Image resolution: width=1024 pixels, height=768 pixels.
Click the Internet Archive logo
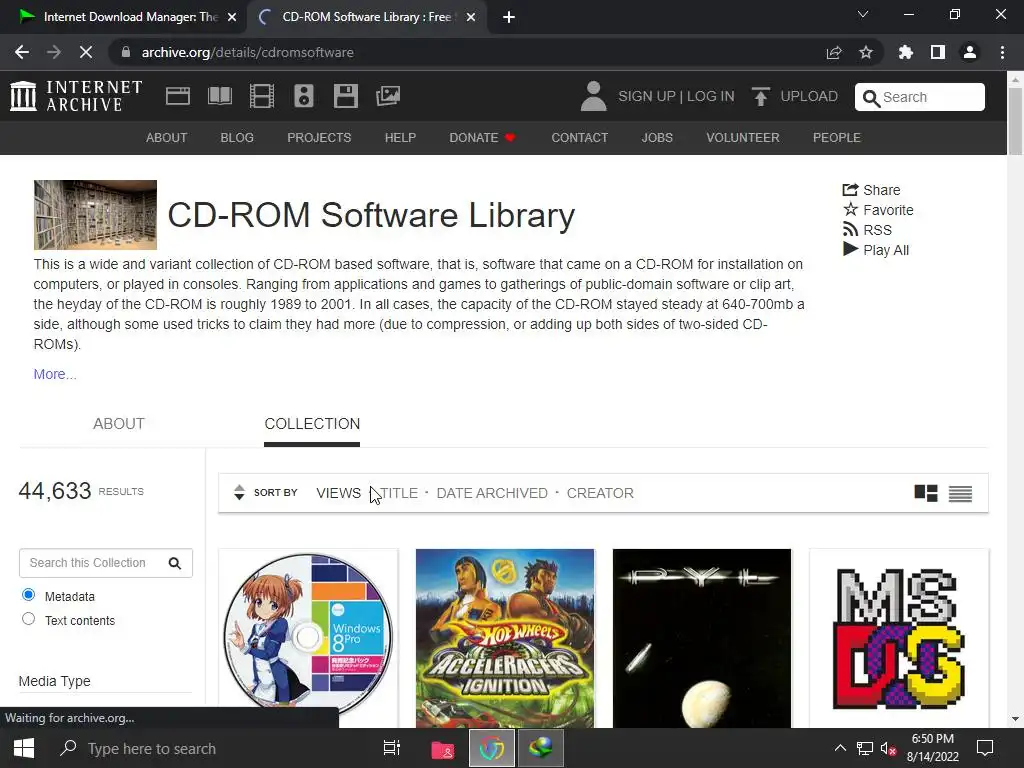[76, 96]
